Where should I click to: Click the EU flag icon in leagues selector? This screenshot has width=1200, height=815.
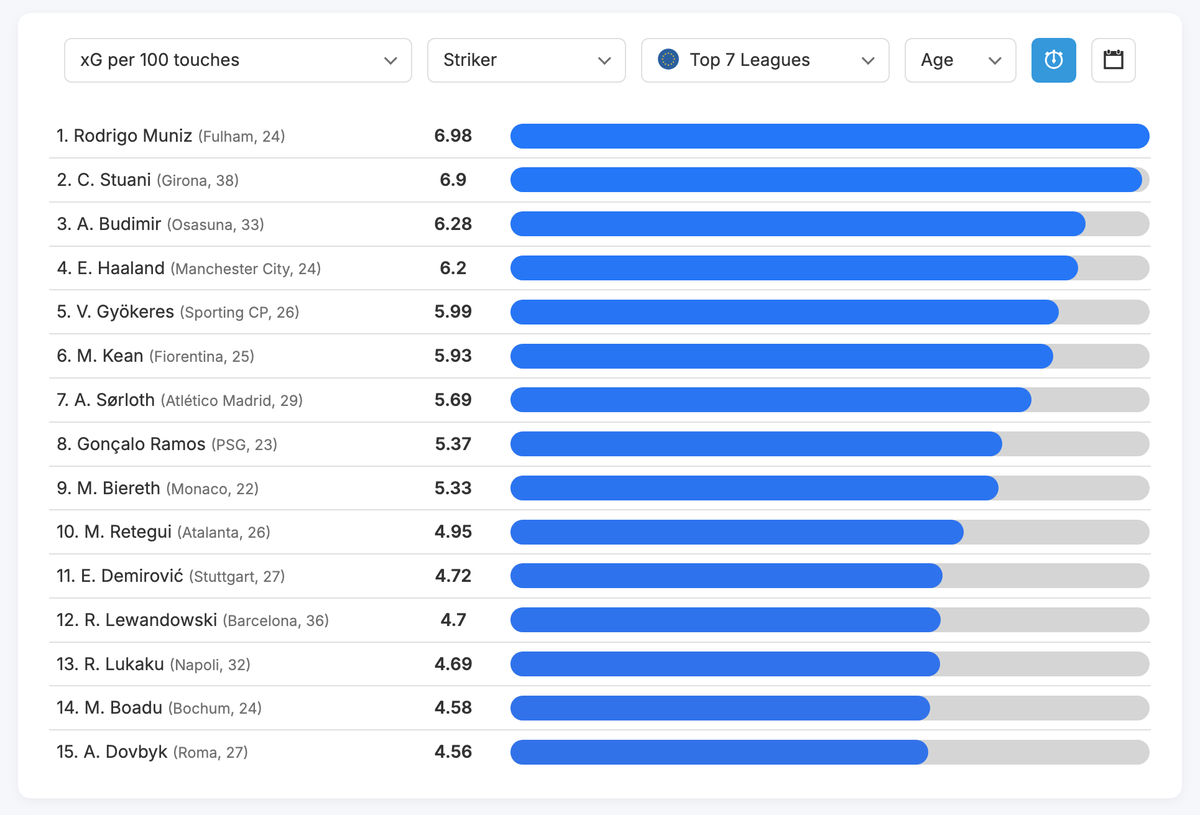pyautogui.click(x=669, y=60)
